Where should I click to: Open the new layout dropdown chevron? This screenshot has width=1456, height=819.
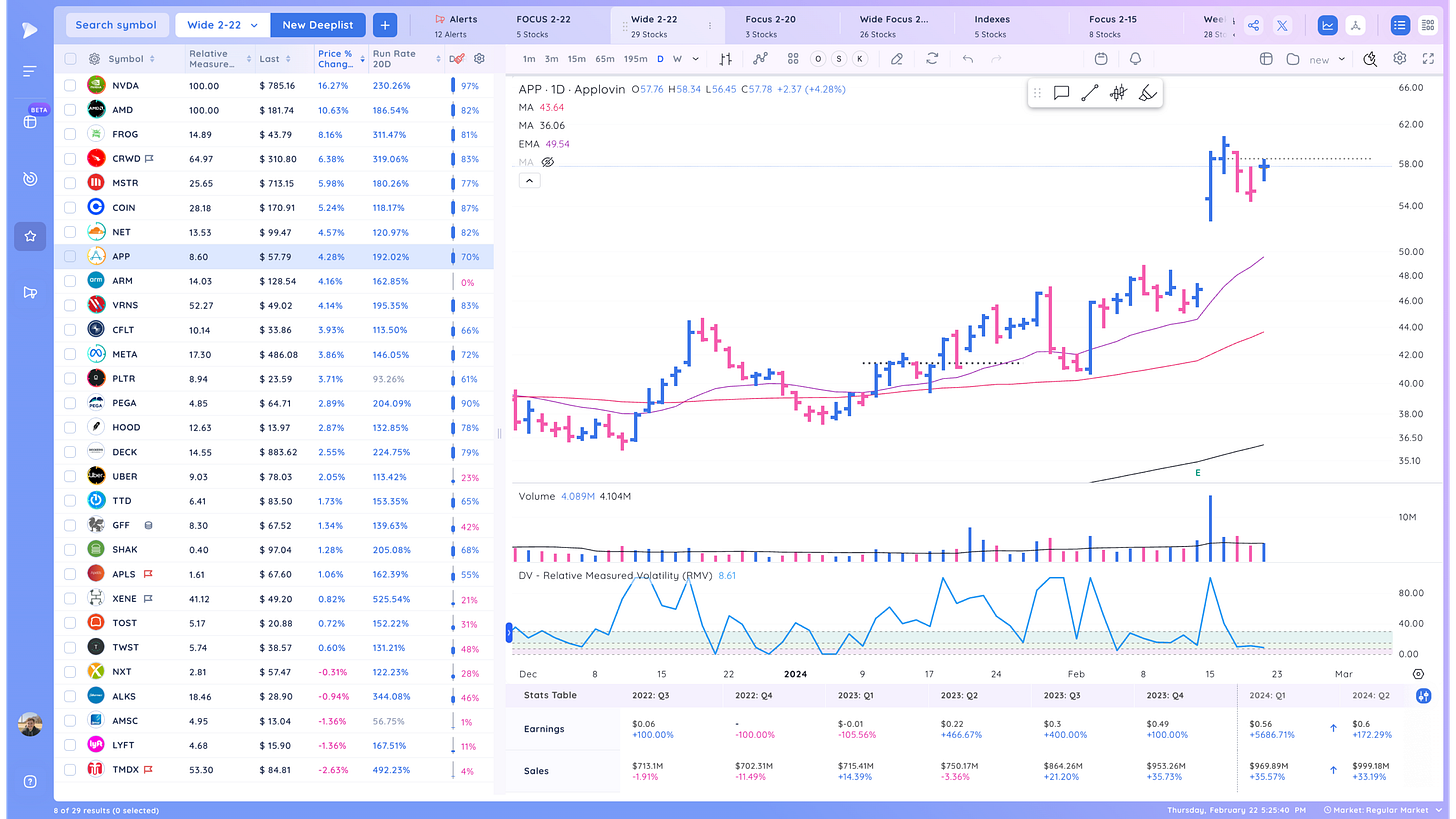click(x=1342, y=59)
